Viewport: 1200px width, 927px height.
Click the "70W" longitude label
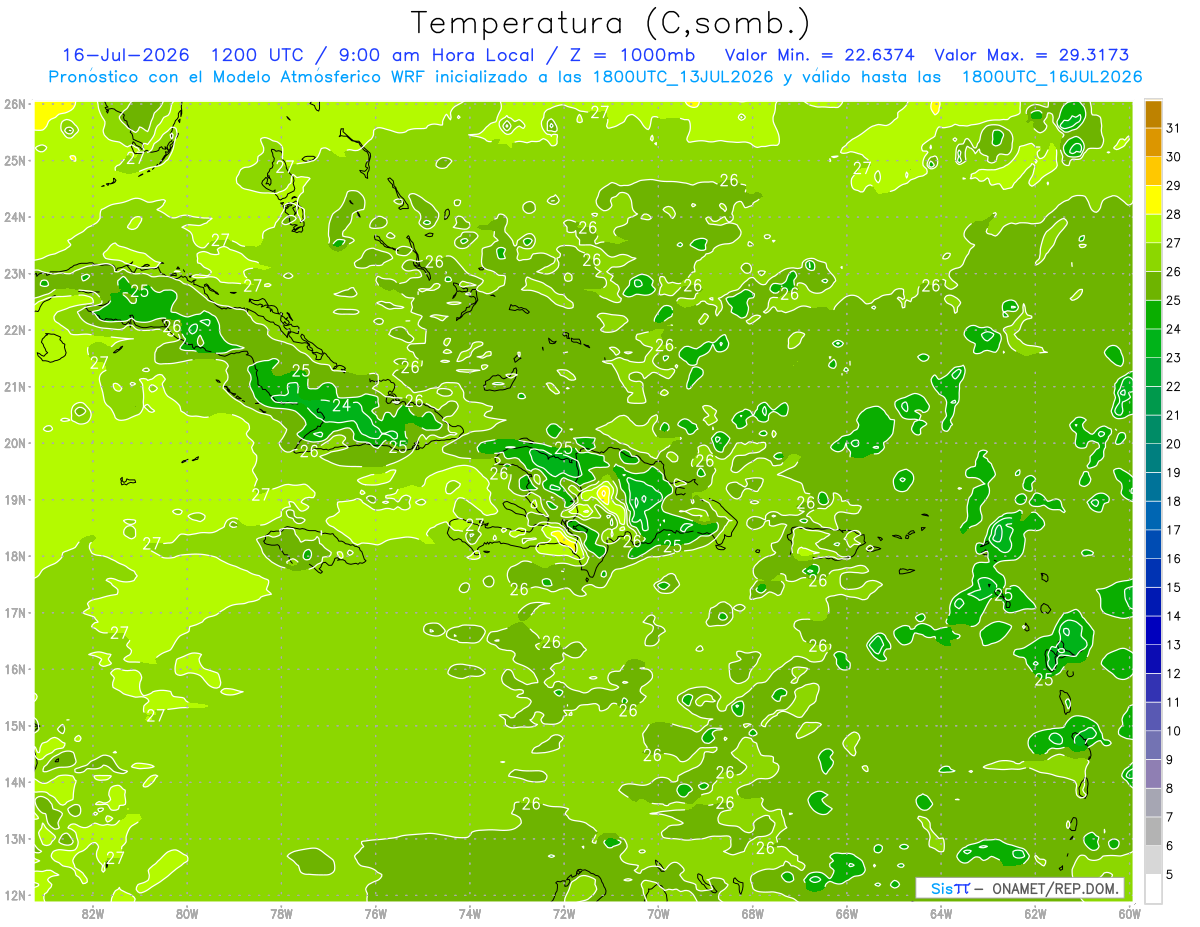(x=658, y=913)
